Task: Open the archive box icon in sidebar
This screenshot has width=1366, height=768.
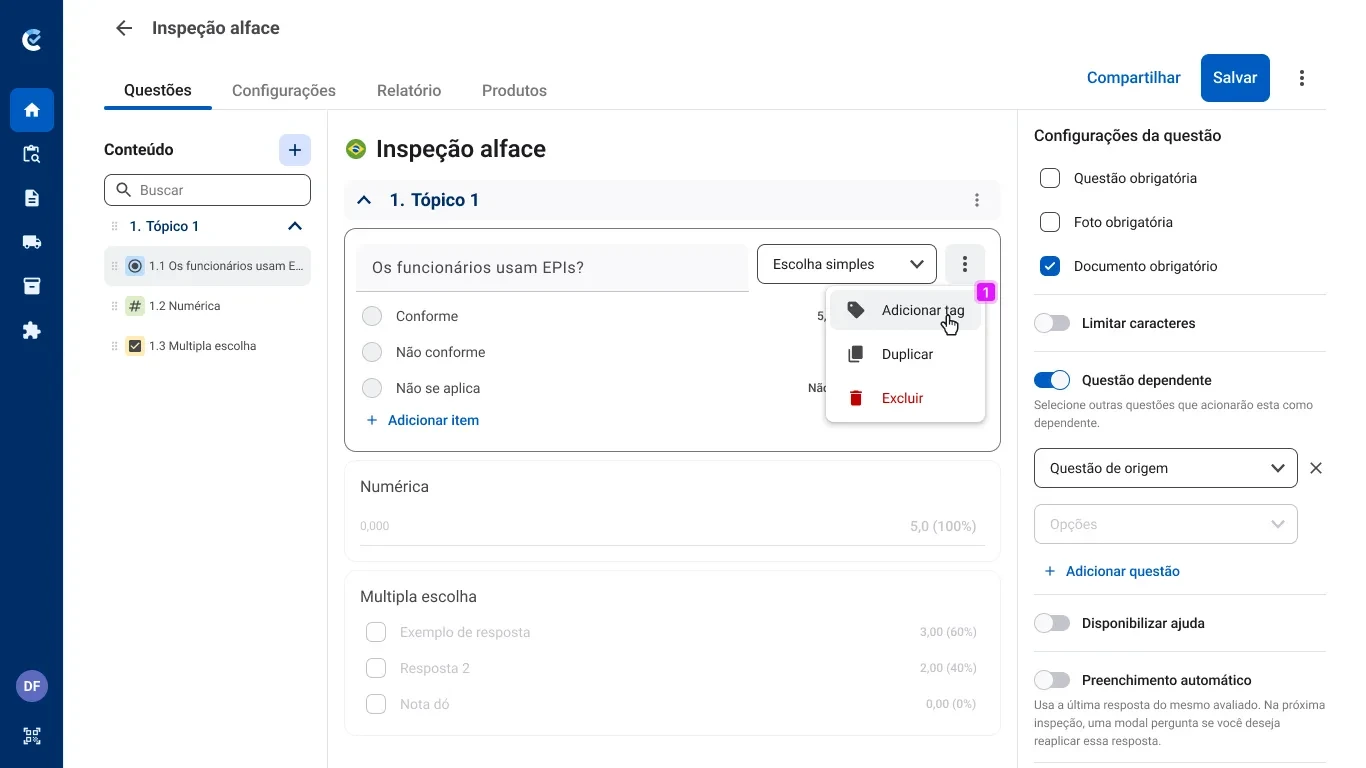Action: 32,286
